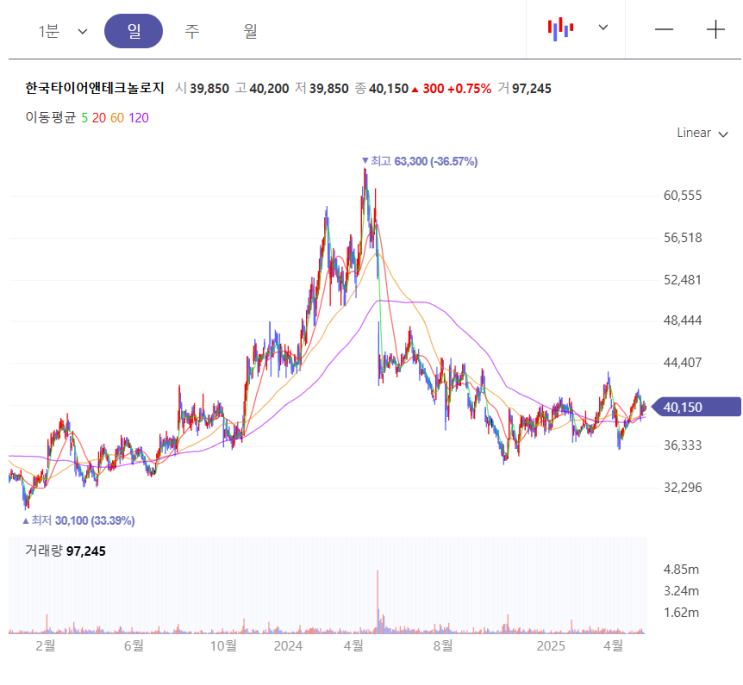Toggle the 60-day moving average line
743x685 pixels.
[x=117, y=118]
